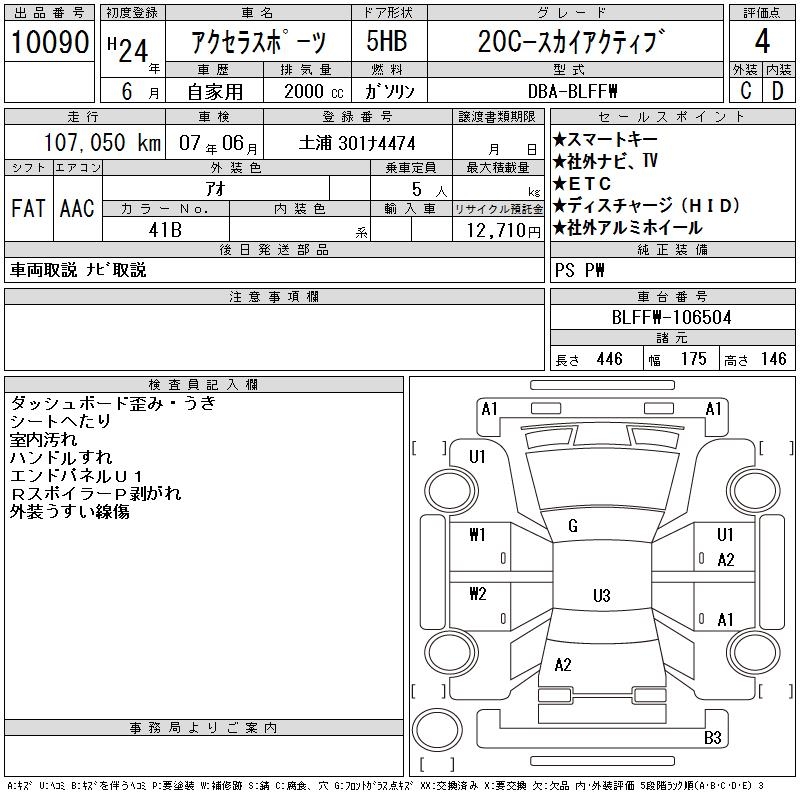This screenshot has width=800, height=800.
Task: Click the overall evaluation score 4
Action: [x=762, y=41]
